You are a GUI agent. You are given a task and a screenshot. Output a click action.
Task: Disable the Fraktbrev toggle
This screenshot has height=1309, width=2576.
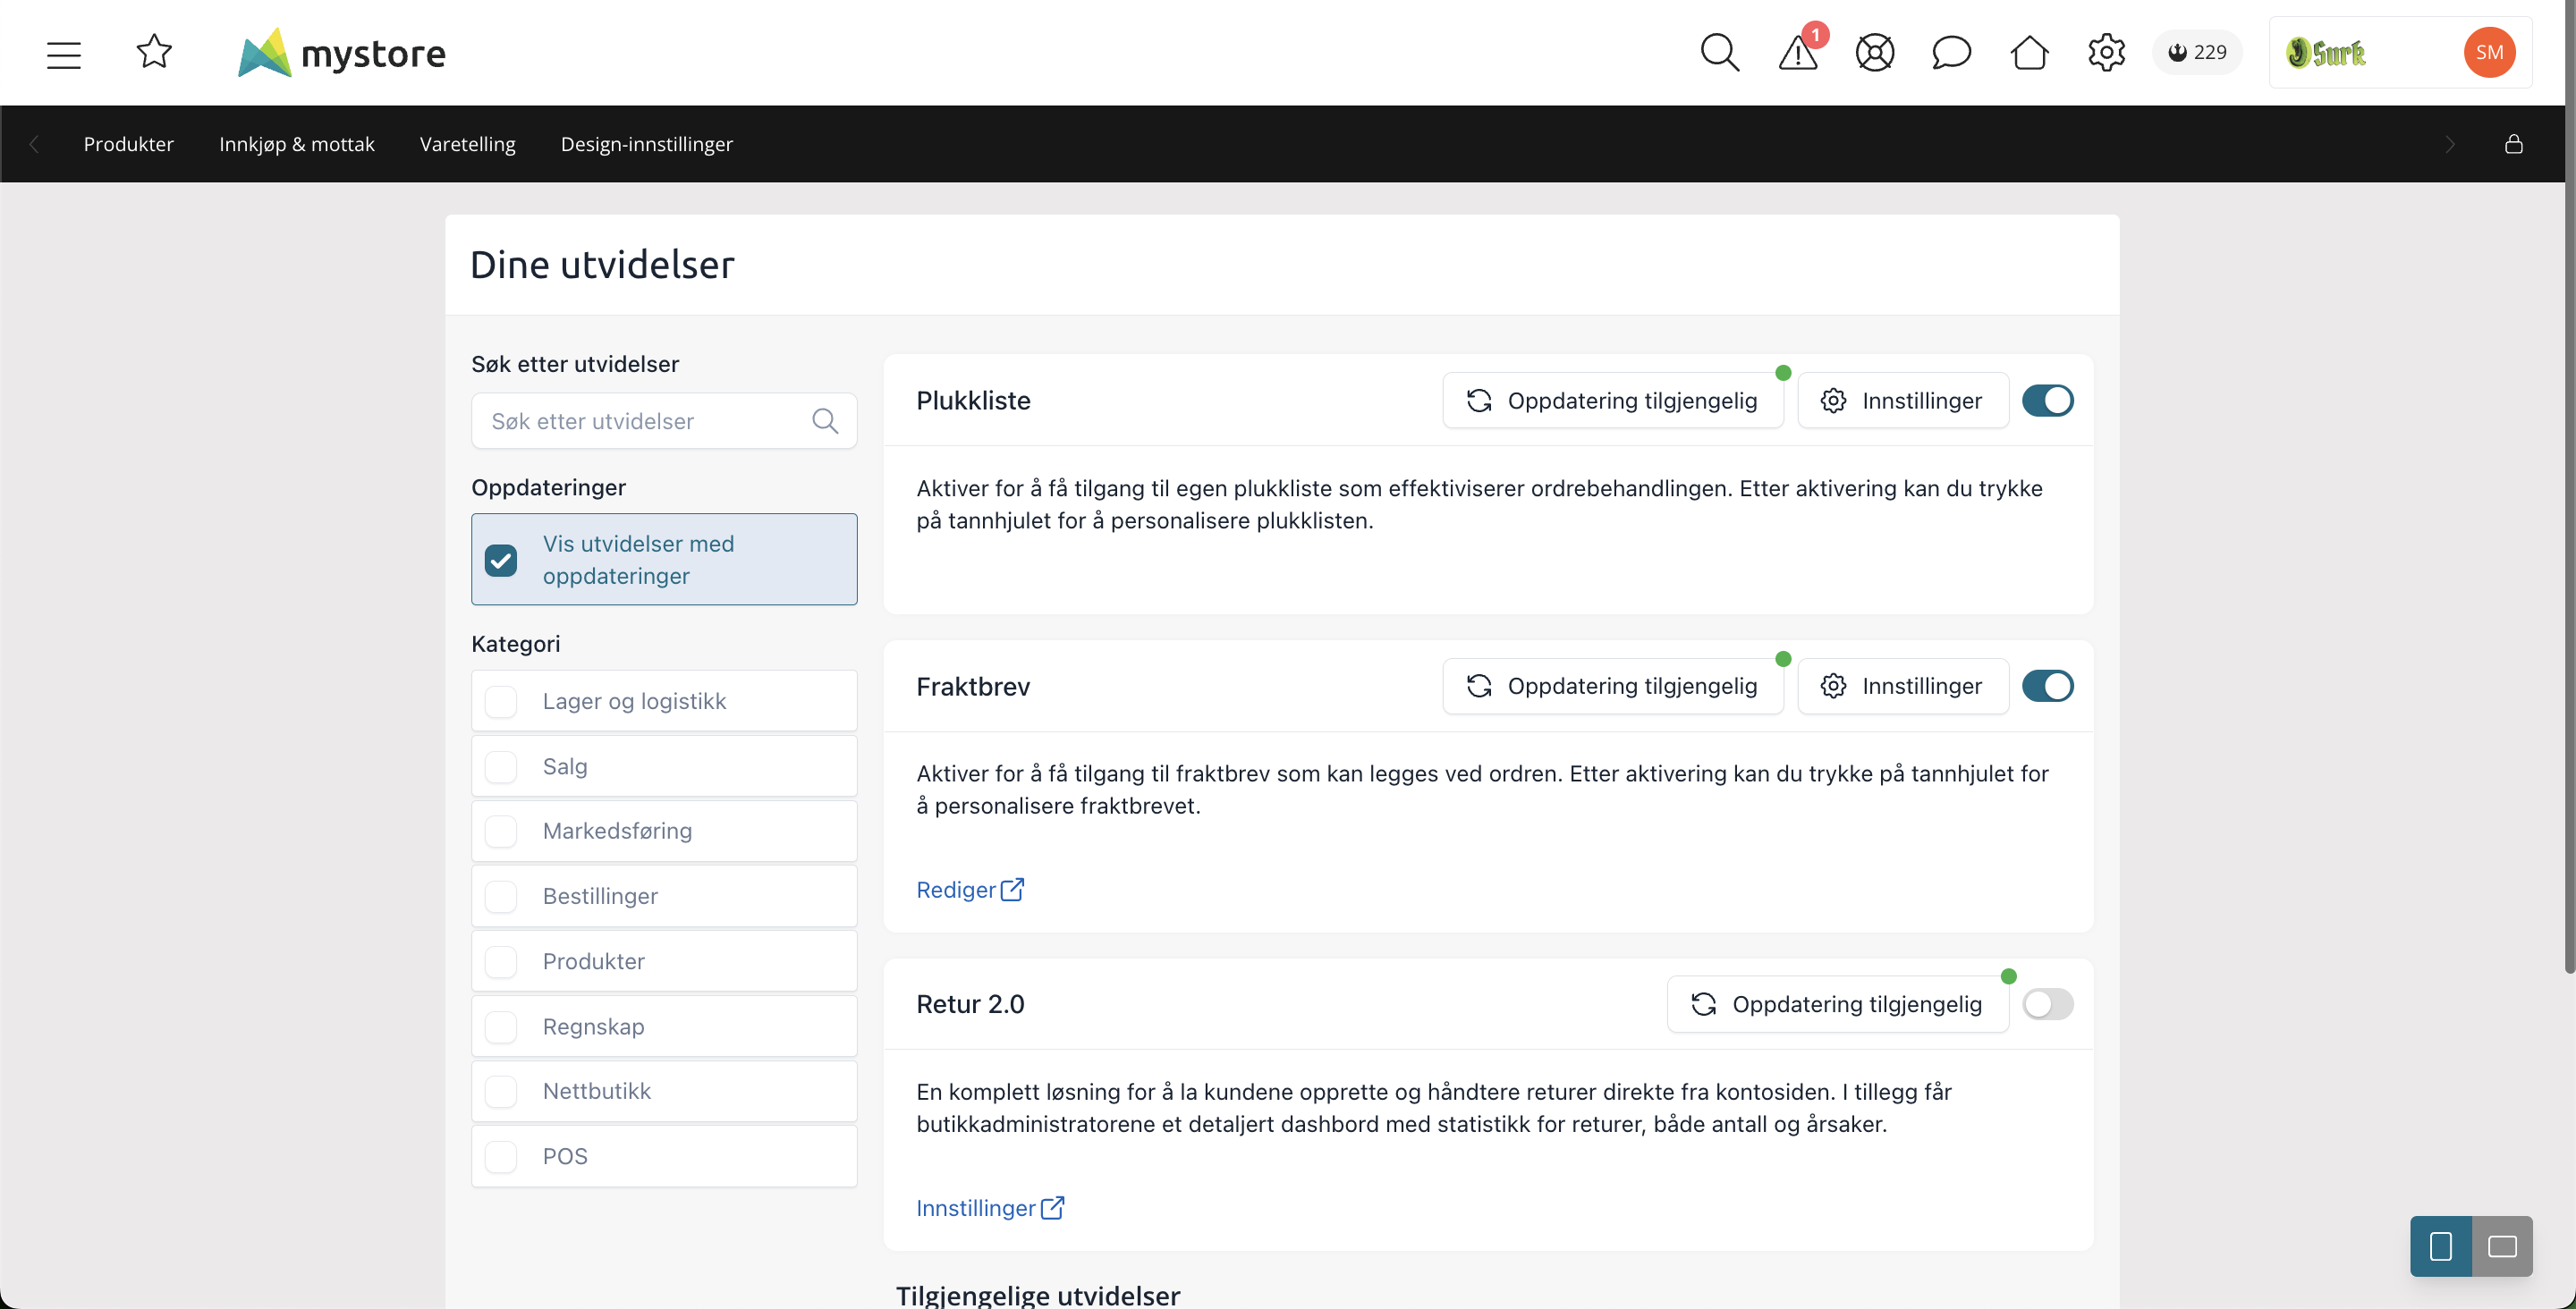[2047, 686]
